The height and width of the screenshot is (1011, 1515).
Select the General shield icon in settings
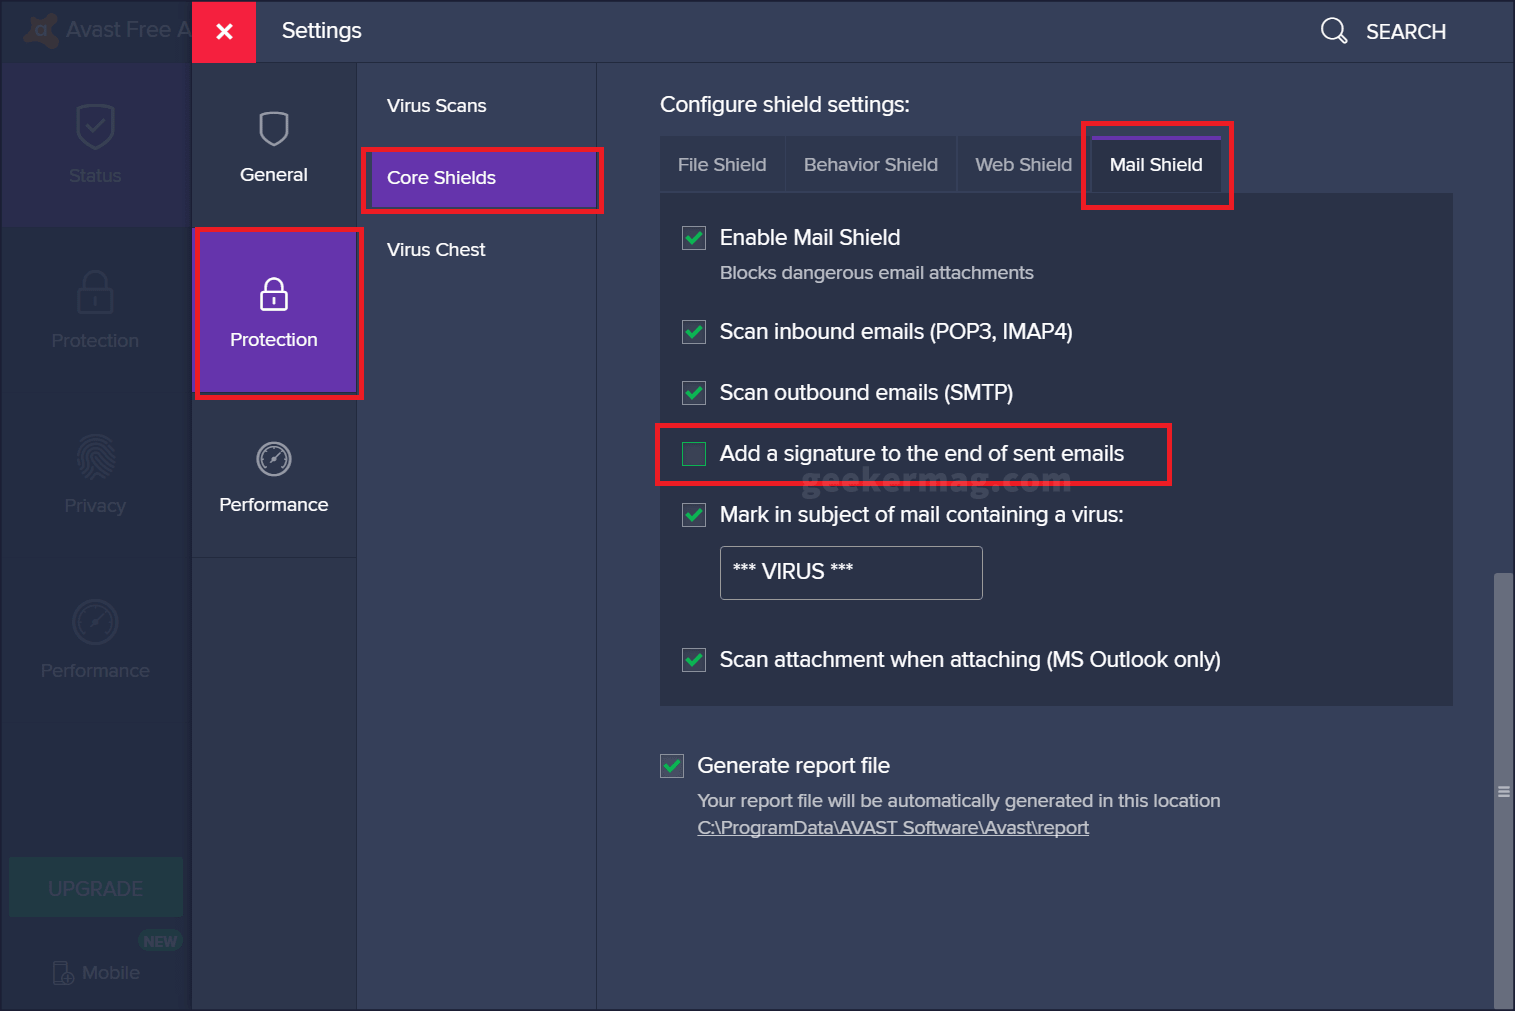[x=273, y=128]
